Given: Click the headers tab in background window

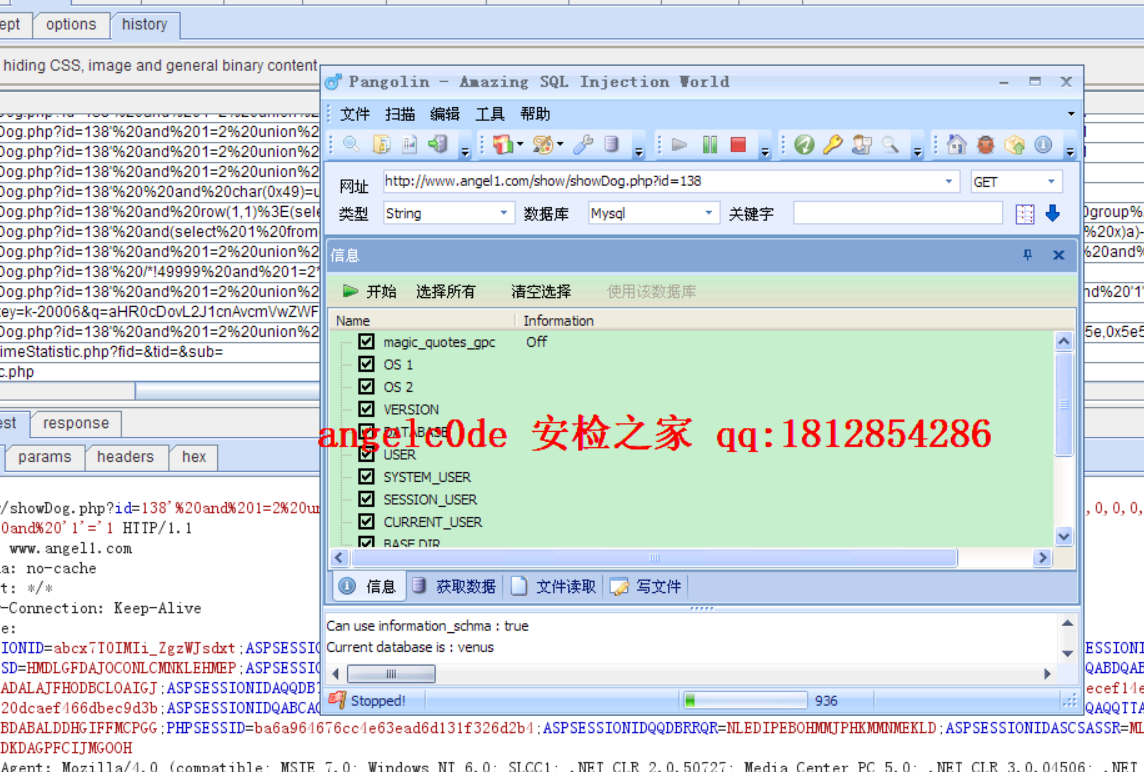Looking at the screenshot, I should pos(125,457).
